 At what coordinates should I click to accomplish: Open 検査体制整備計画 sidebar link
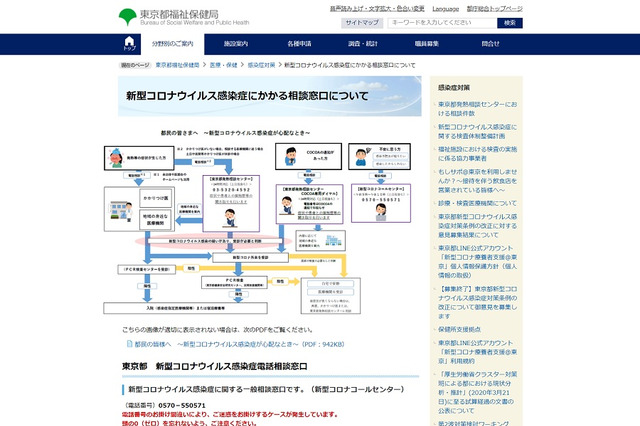478,131
